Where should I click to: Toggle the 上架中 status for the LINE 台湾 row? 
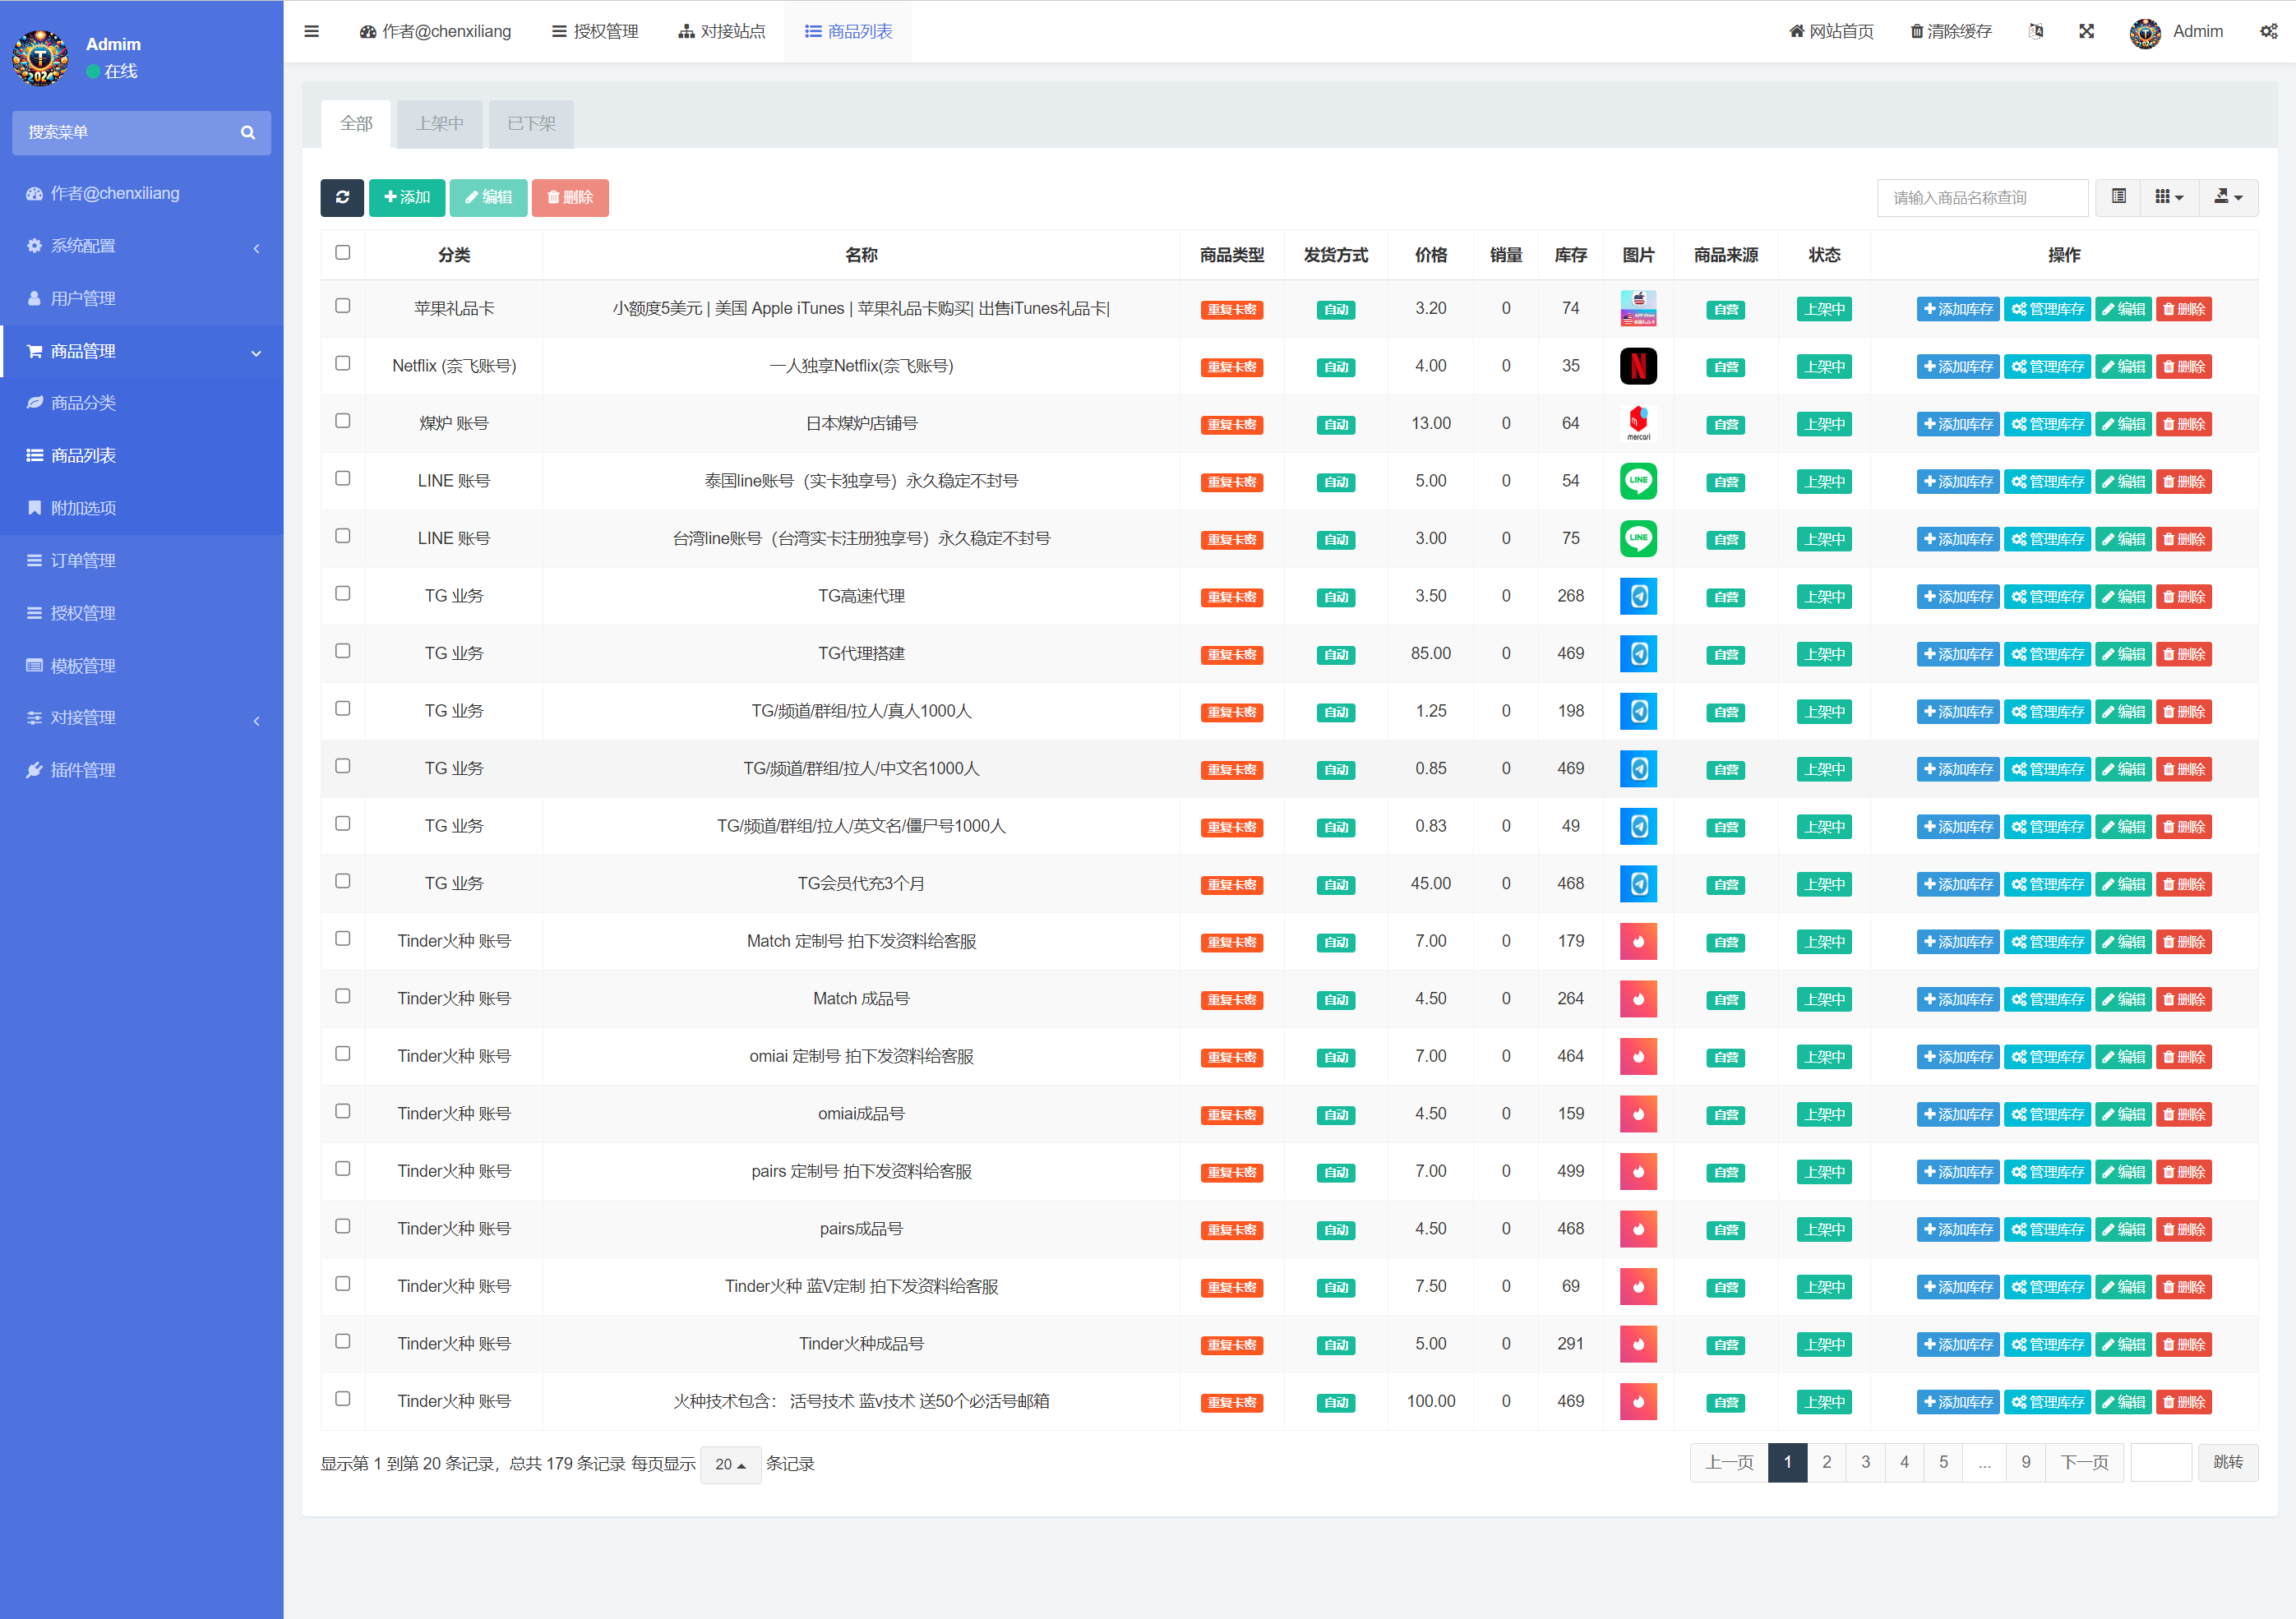1824,539
